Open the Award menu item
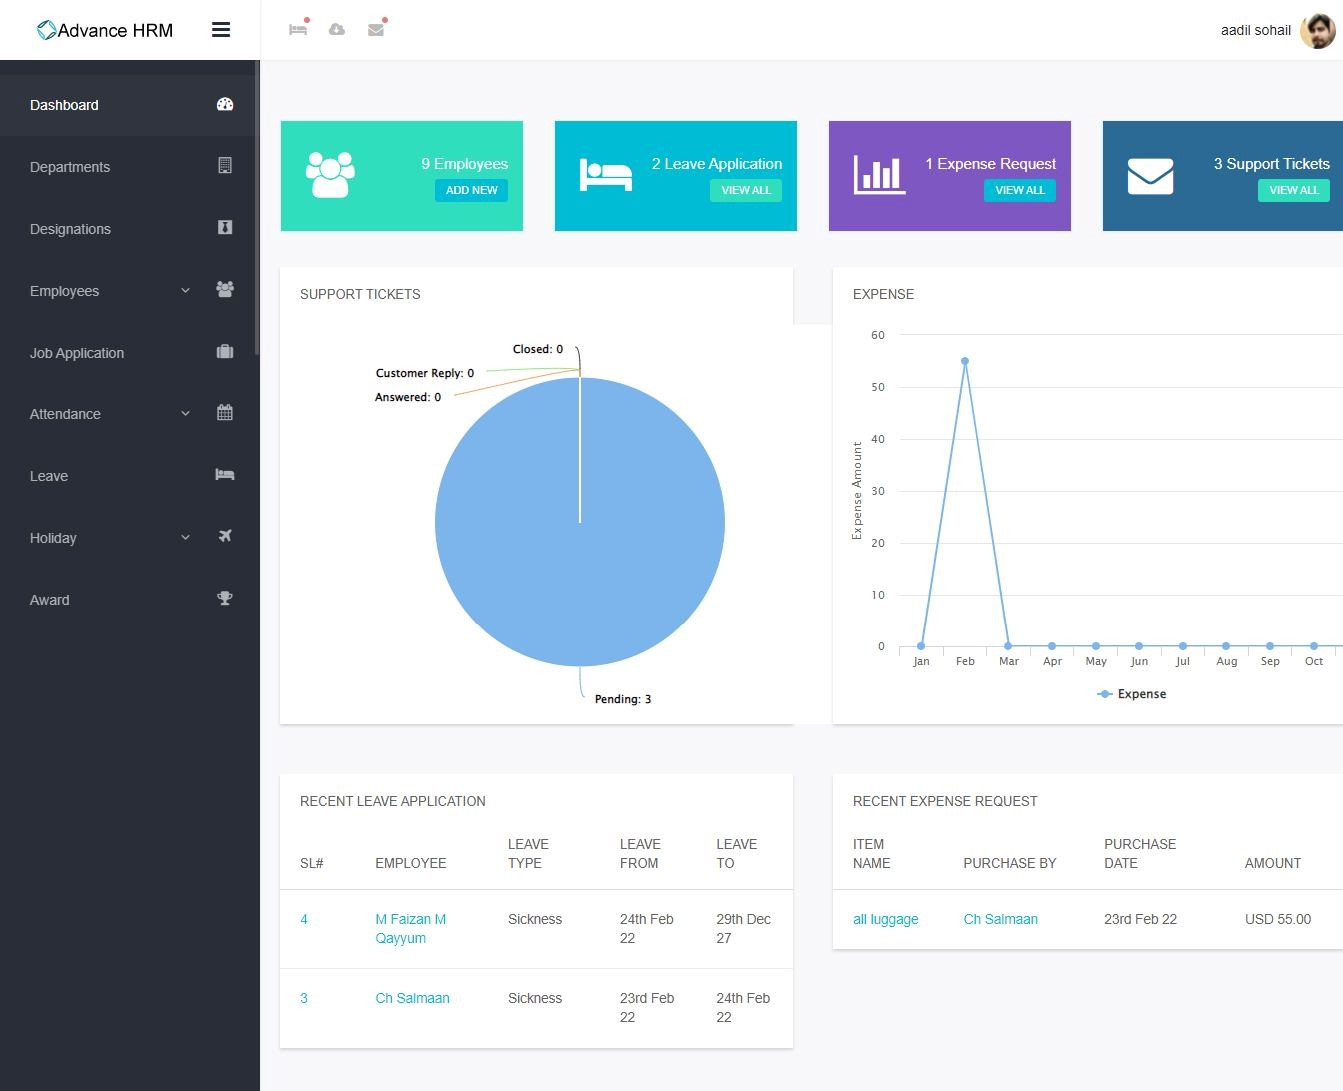 coord(130,600)
